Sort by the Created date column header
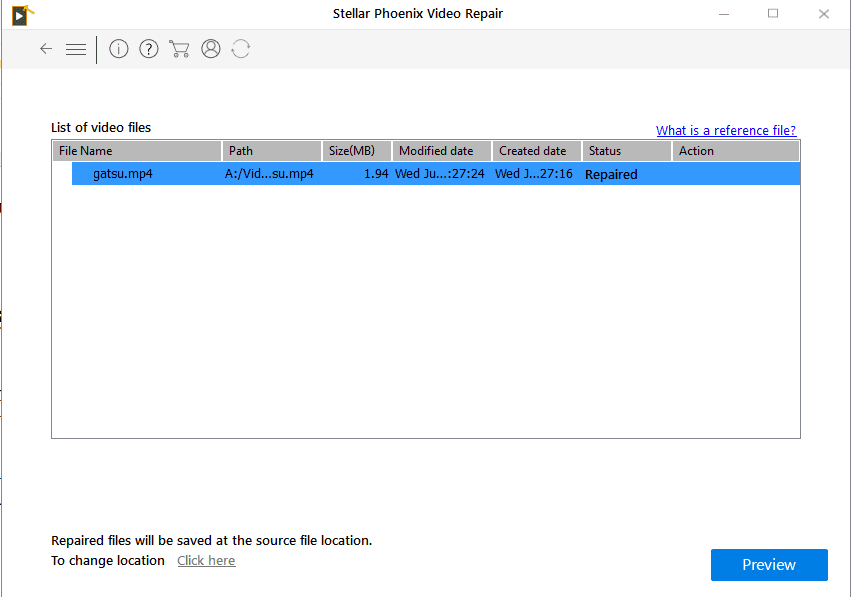The image size is (851, 597). [537, 151]
